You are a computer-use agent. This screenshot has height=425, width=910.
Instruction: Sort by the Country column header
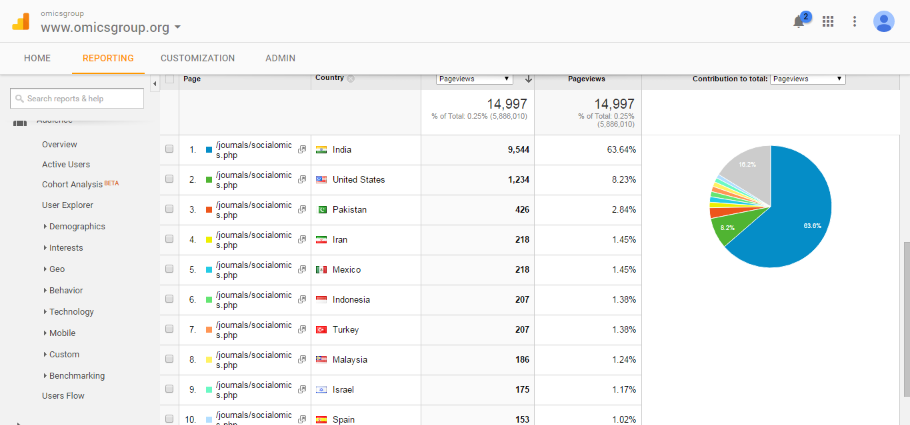click(x=329, y=78)
